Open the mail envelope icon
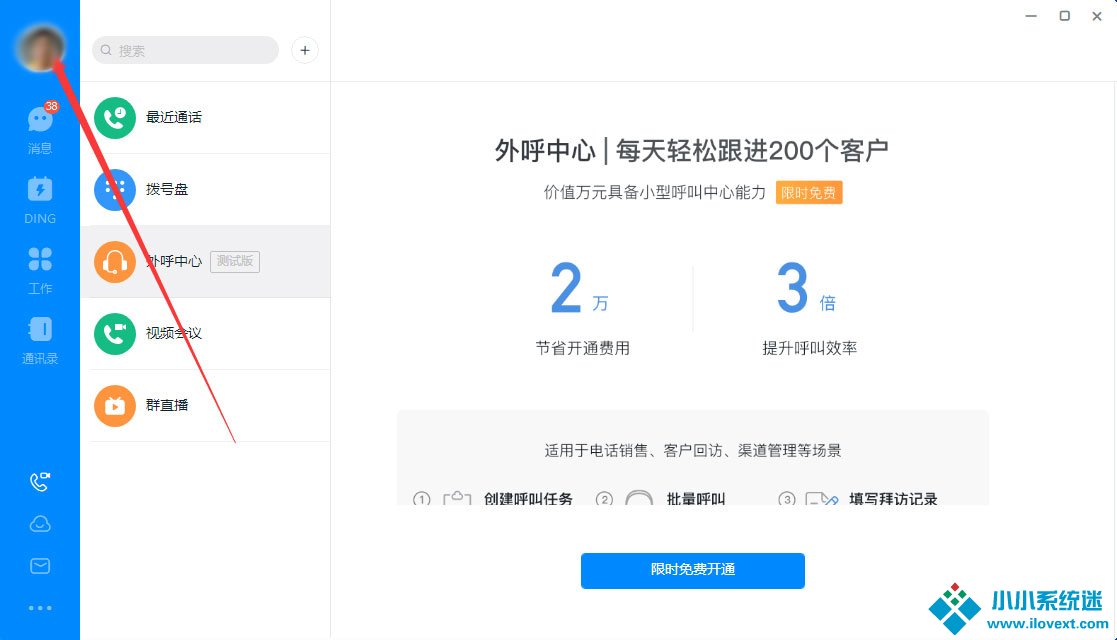Screen dimensions: 1117x640 point(40,566)
